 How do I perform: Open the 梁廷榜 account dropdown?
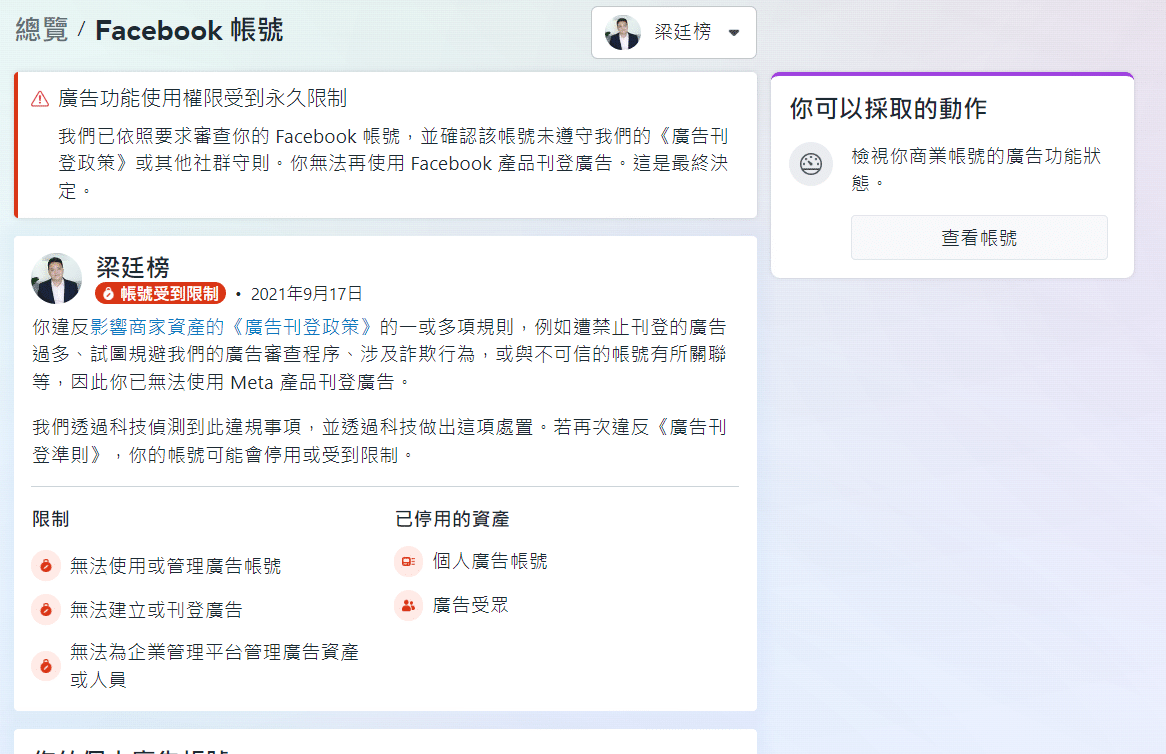click(673, 32)
